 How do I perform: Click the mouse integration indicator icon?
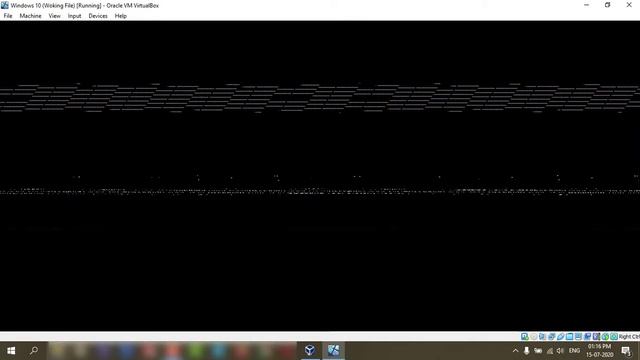click(x=605, y=336)
